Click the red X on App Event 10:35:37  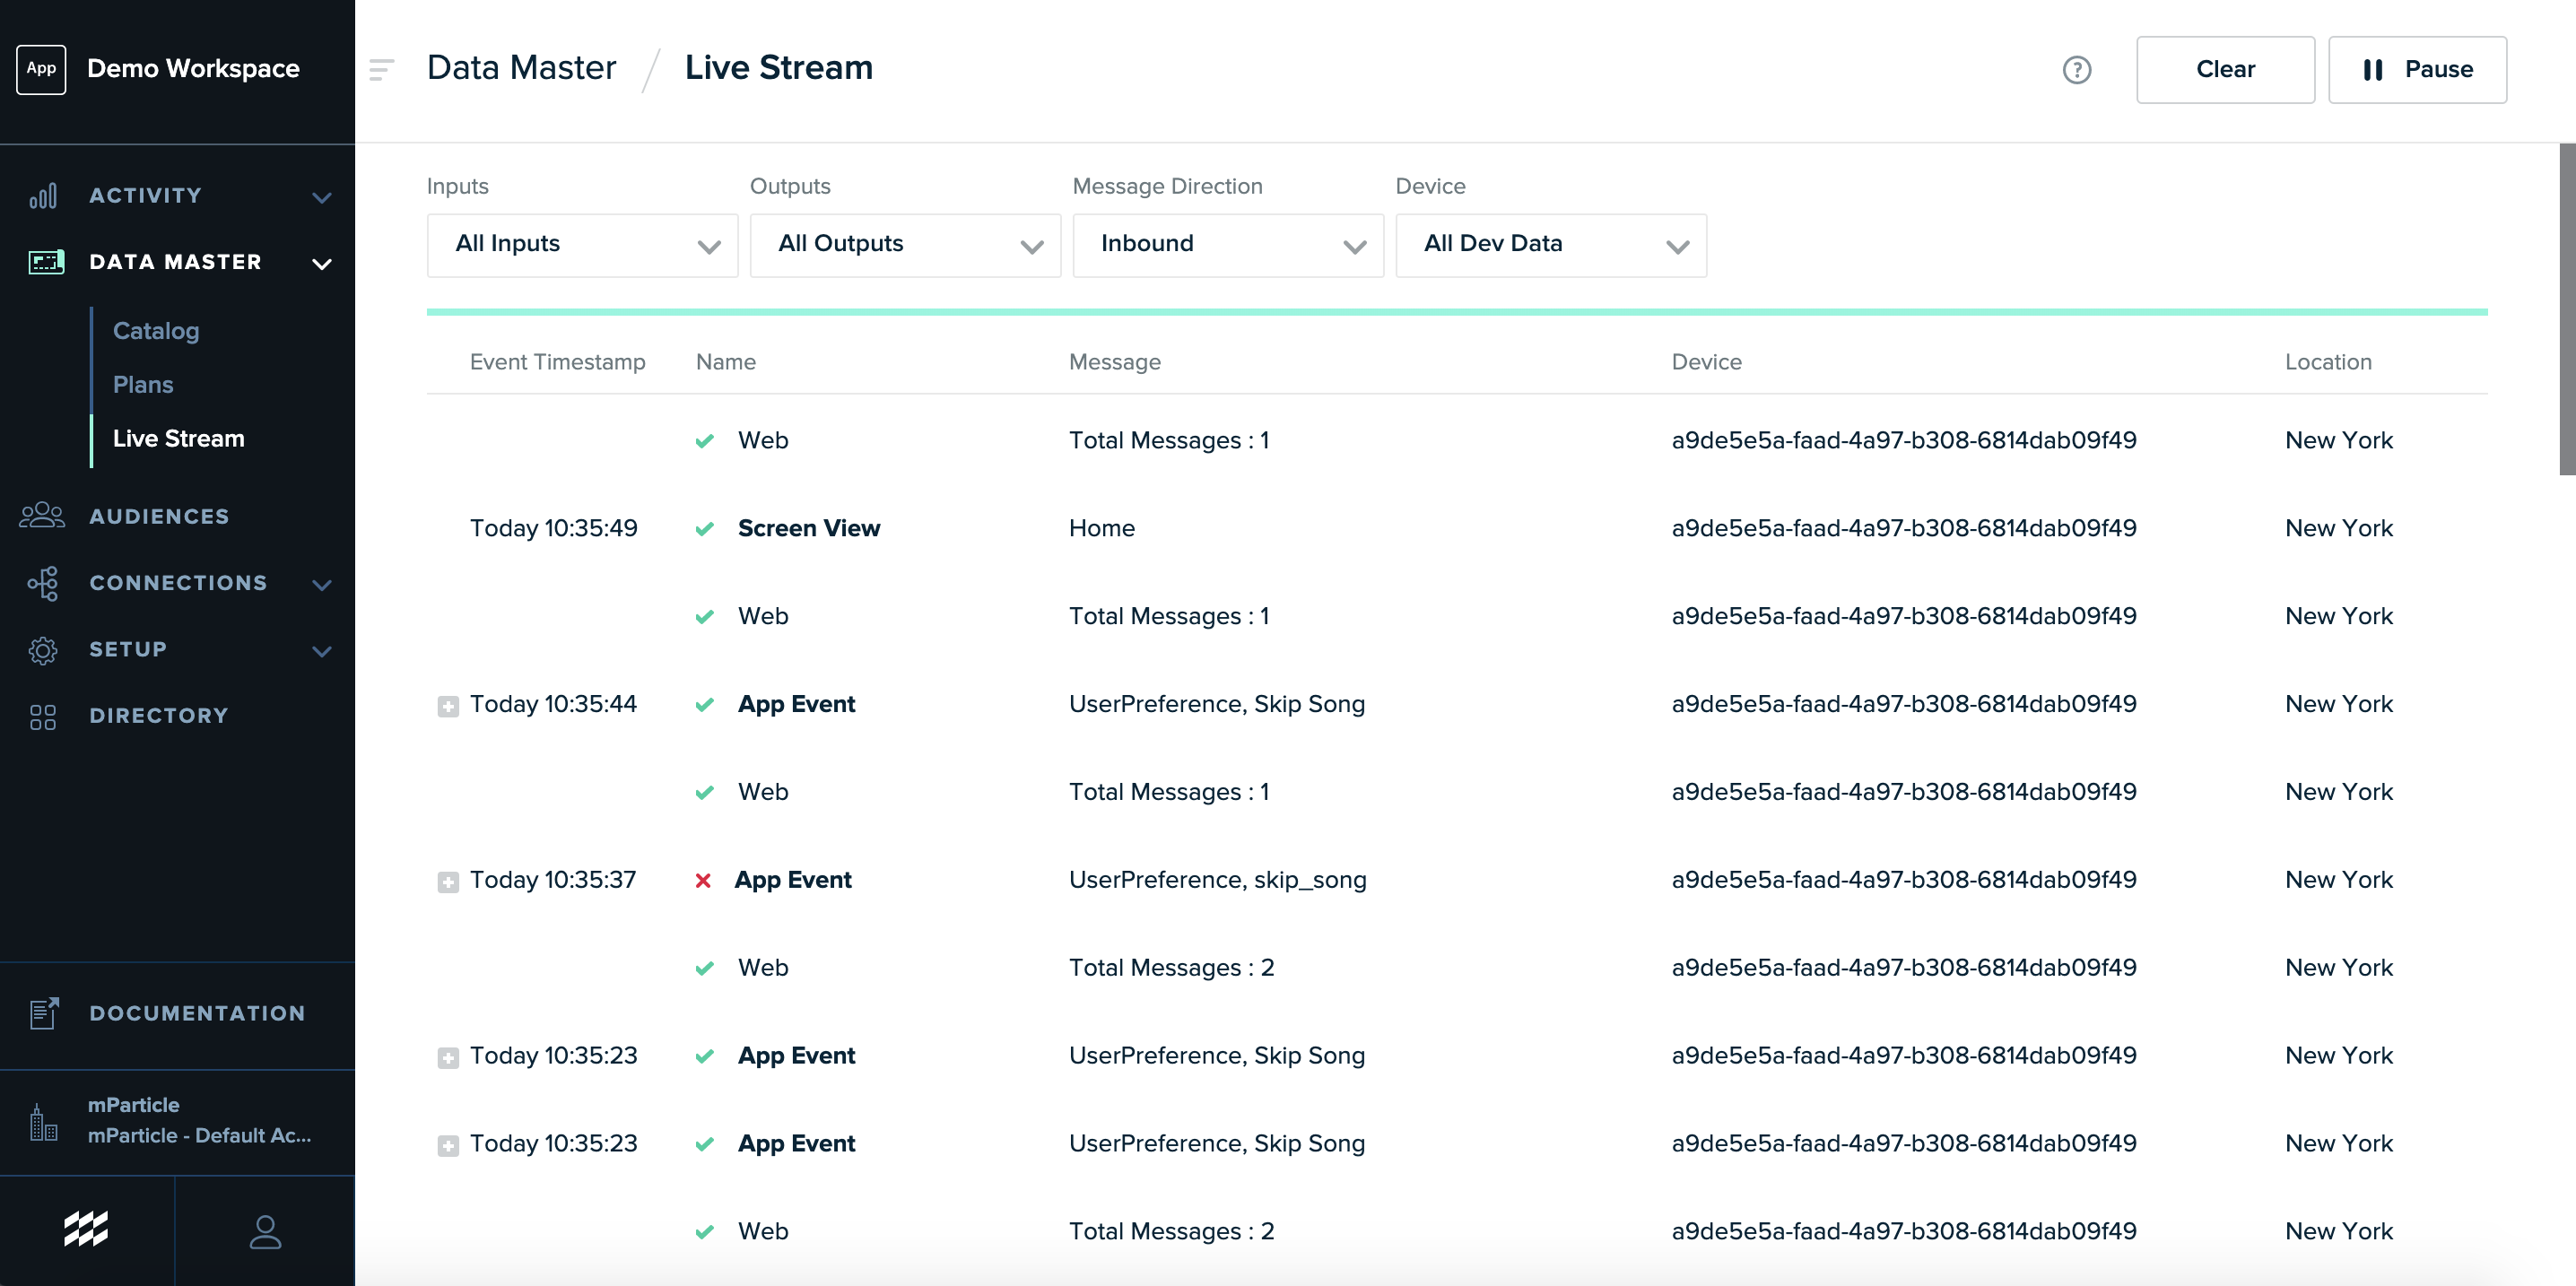coord(703,880)
